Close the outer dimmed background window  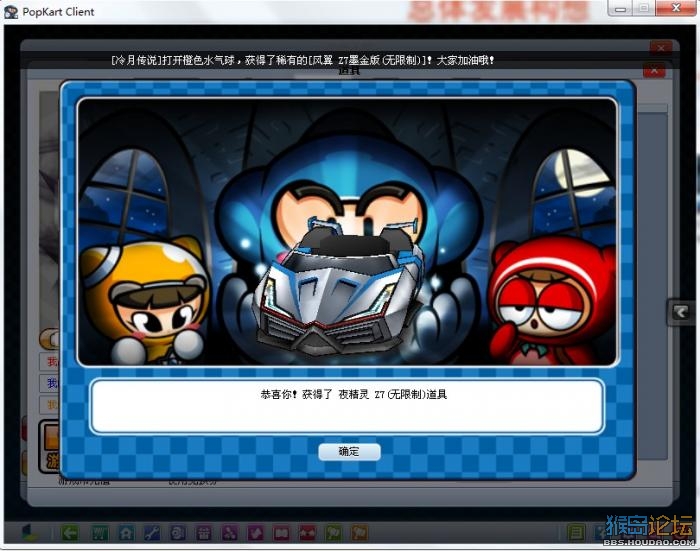pyautogui.click(x=661, y=48)
